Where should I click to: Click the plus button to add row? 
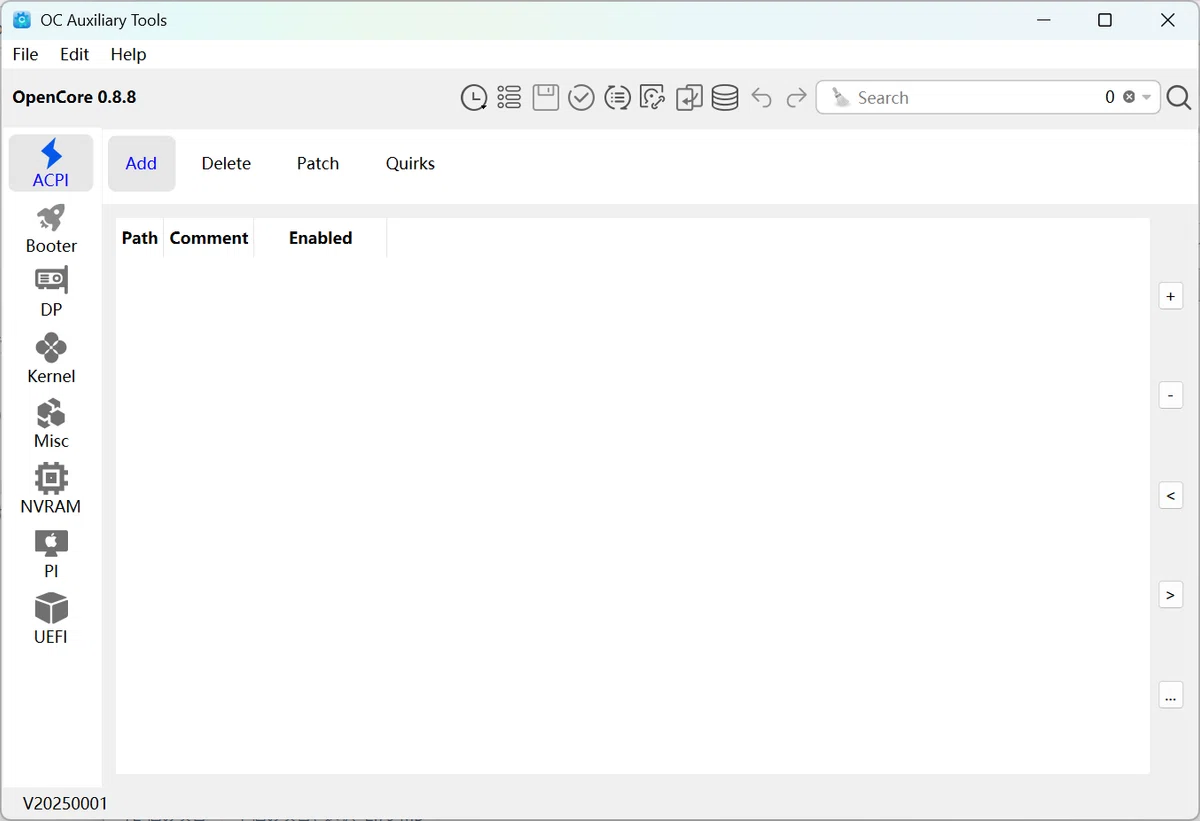[1171, 296]
